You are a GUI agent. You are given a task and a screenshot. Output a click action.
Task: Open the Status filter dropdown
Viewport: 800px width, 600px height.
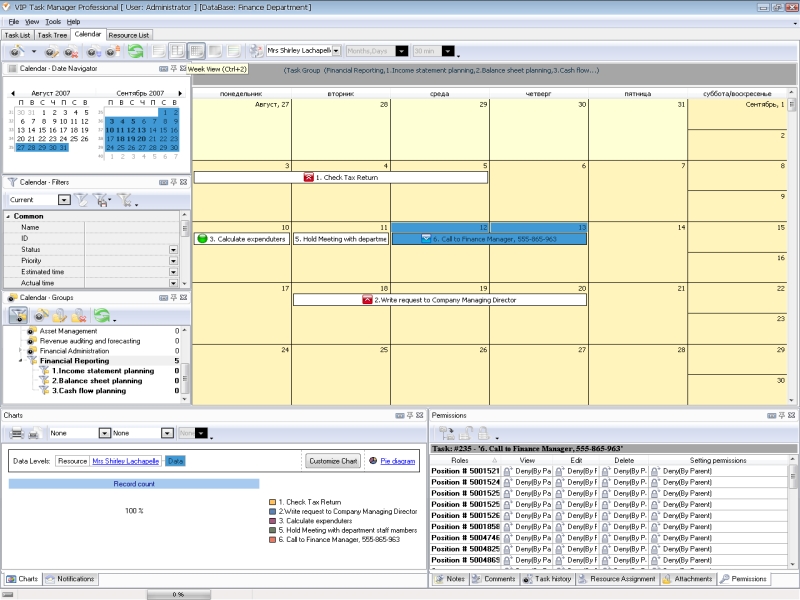coord(173,250)
